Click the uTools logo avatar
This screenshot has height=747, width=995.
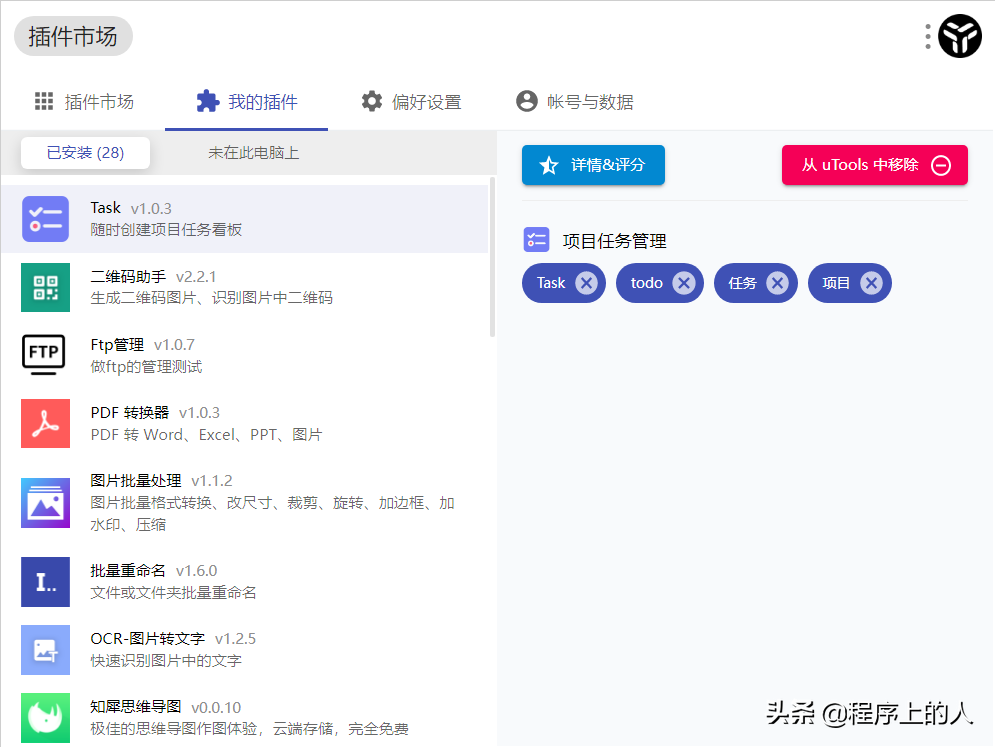point(959,36)
